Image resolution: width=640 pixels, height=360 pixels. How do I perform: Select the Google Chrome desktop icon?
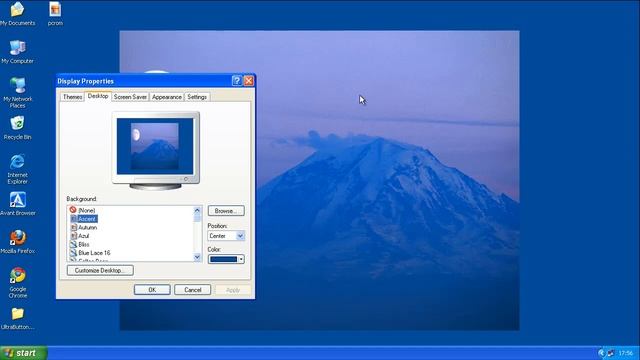point(18,282)
